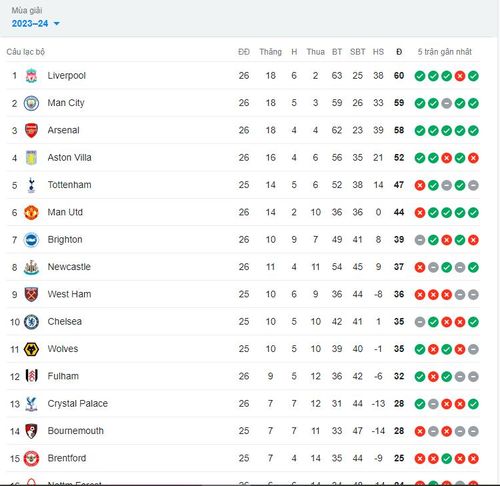Click the Brentford club crest

31,458
